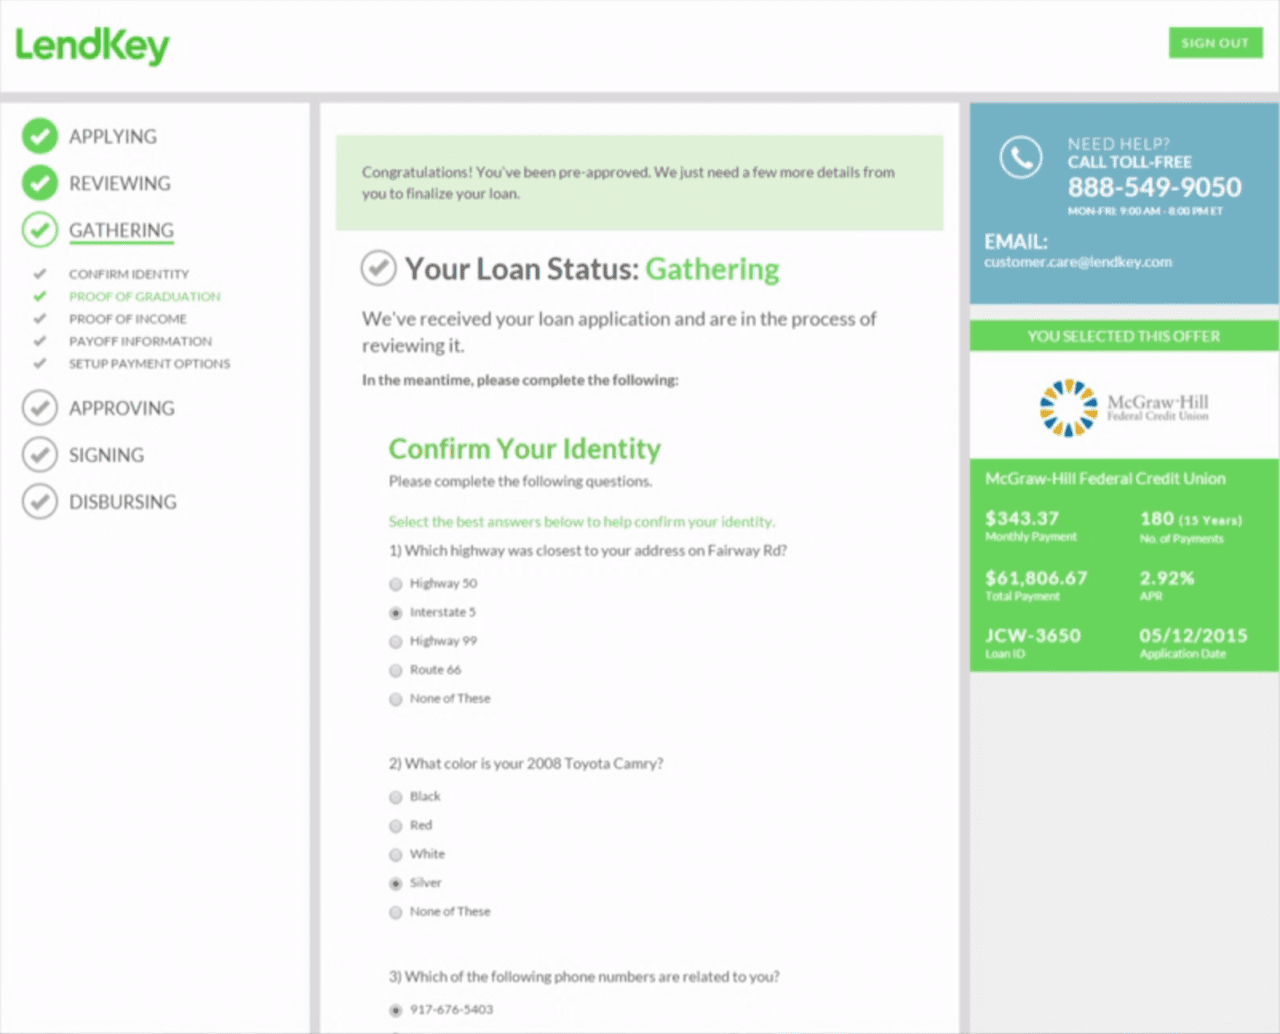1280x1034 pixels.
Task: Go to Proof of Income substep
Action: point(128,319)
